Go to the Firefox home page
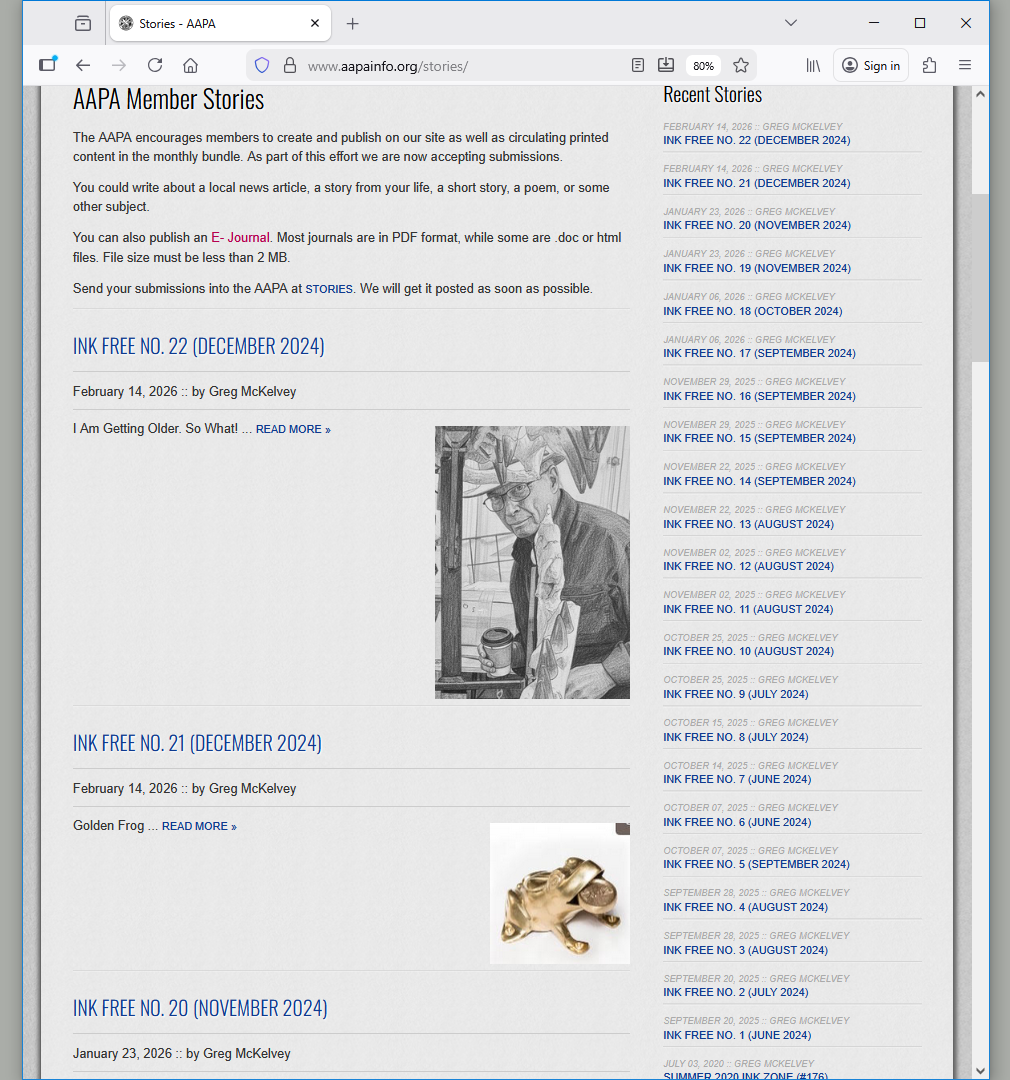Screen dimensions: 1010x1080 tap(190, 65)
